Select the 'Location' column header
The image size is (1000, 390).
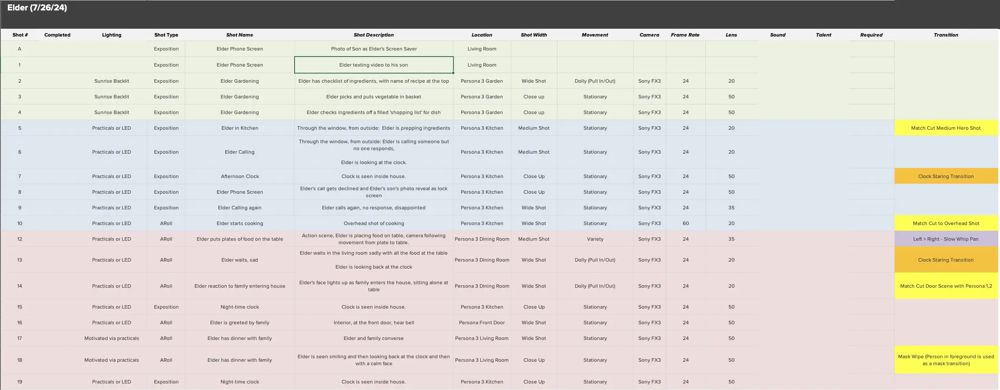[x=482, y=35]
